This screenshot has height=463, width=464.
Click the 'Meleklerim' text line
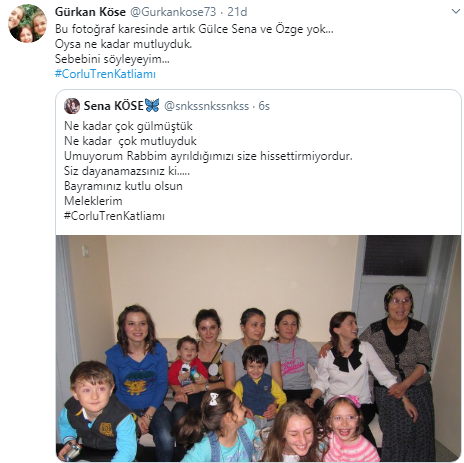pos(93,201)
